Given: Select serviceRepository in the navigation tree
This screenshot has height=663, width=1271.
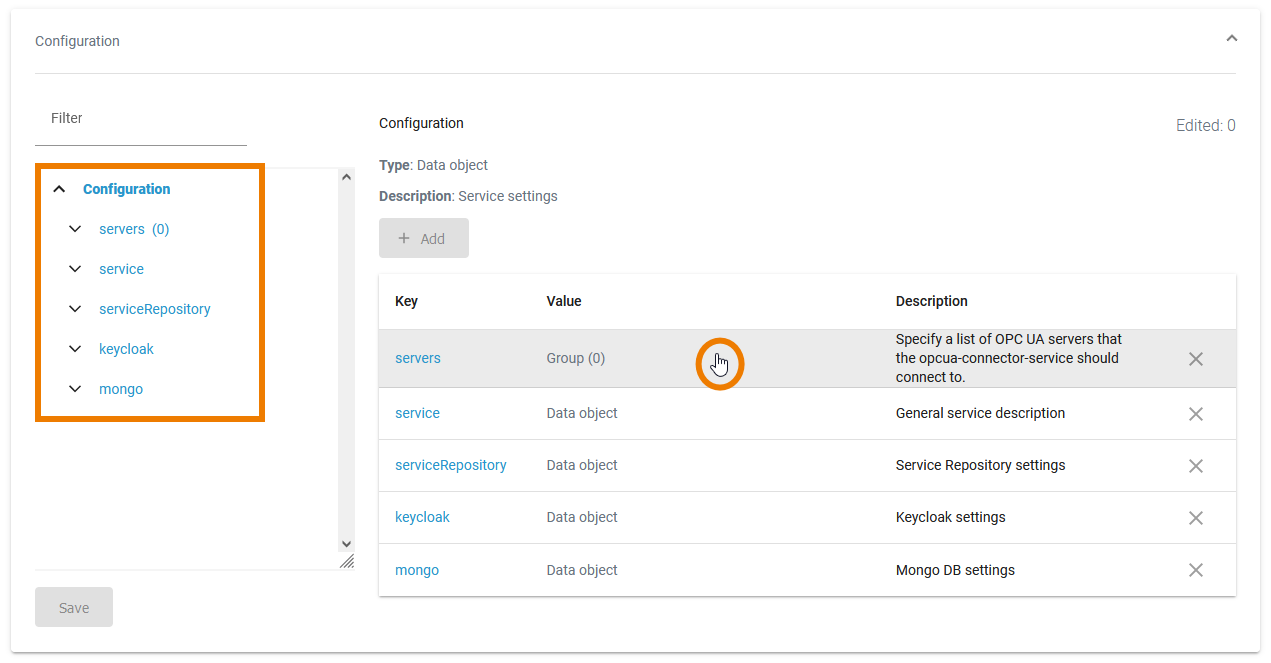Looking at the screenshot, I should 154,308.
